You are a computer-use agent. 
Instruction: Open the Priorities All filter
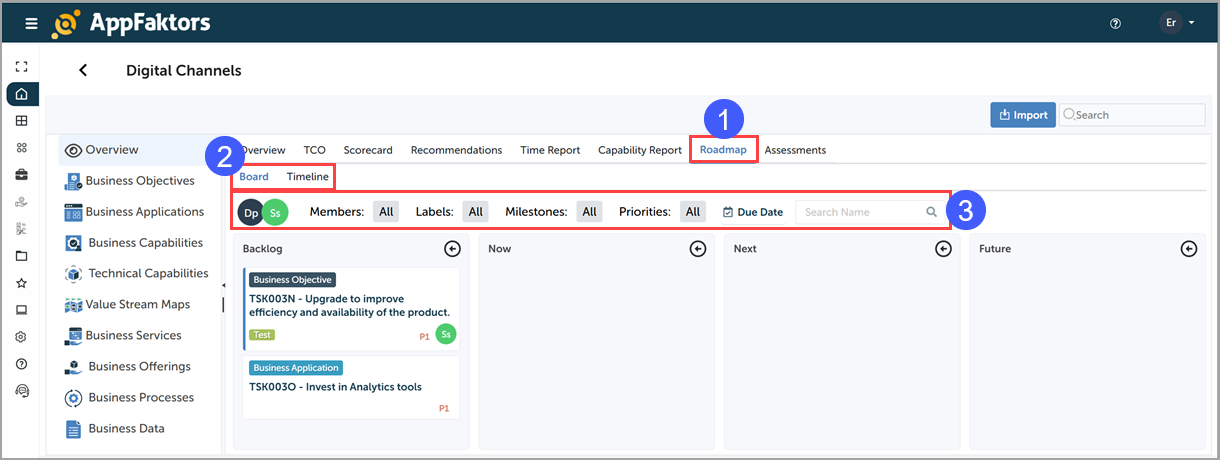693,212
